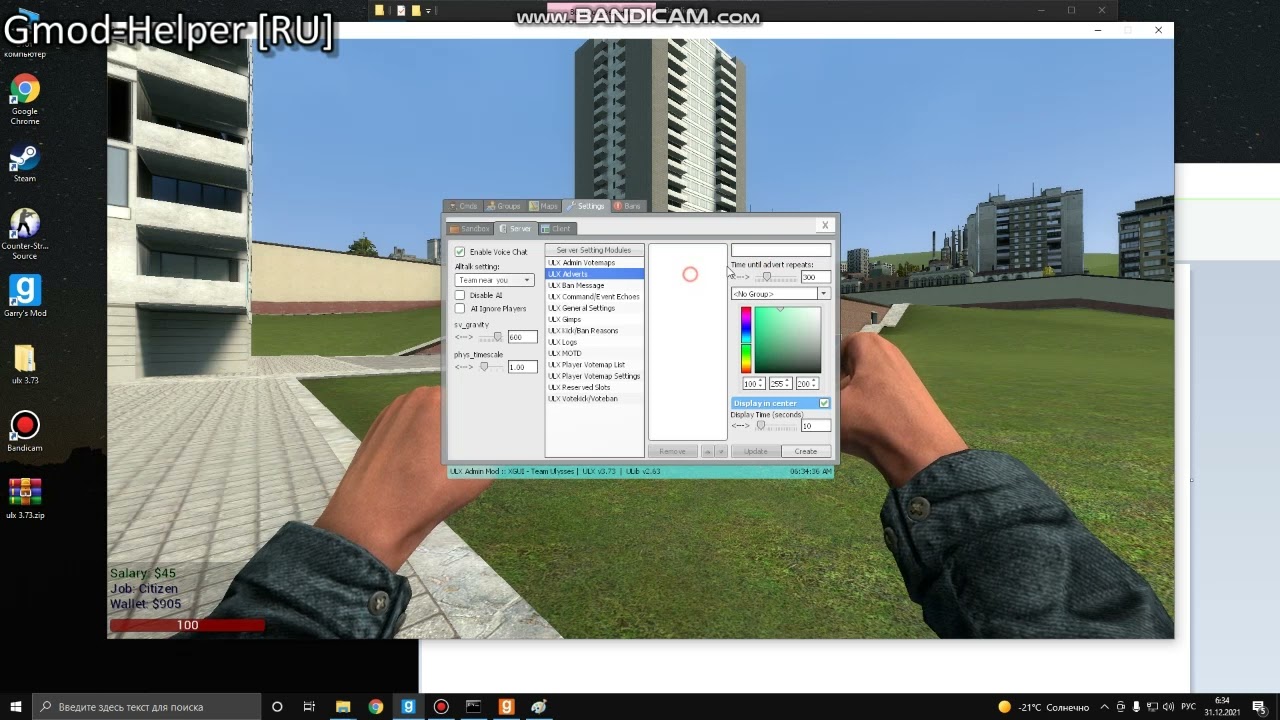The image size is (1280, 720).
Task: Open Alltalk setting dropdown
Action: pos(495,280)
